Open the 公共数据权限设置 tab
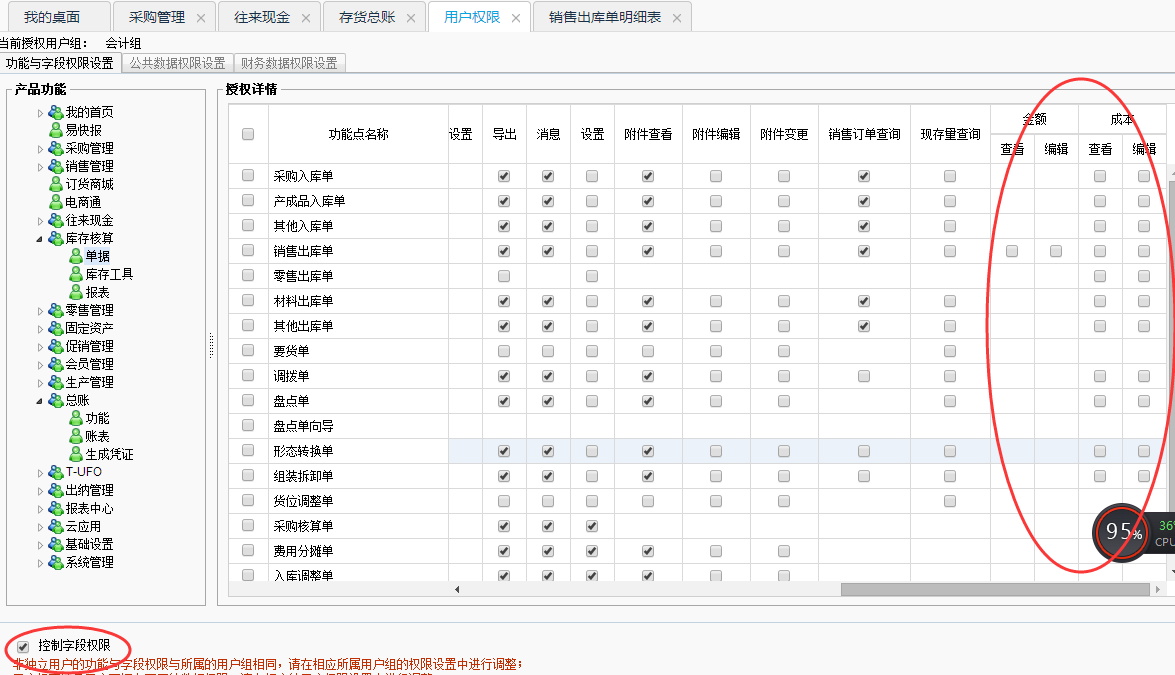This screenshot has width=1175, height=675. coord(177,63)
